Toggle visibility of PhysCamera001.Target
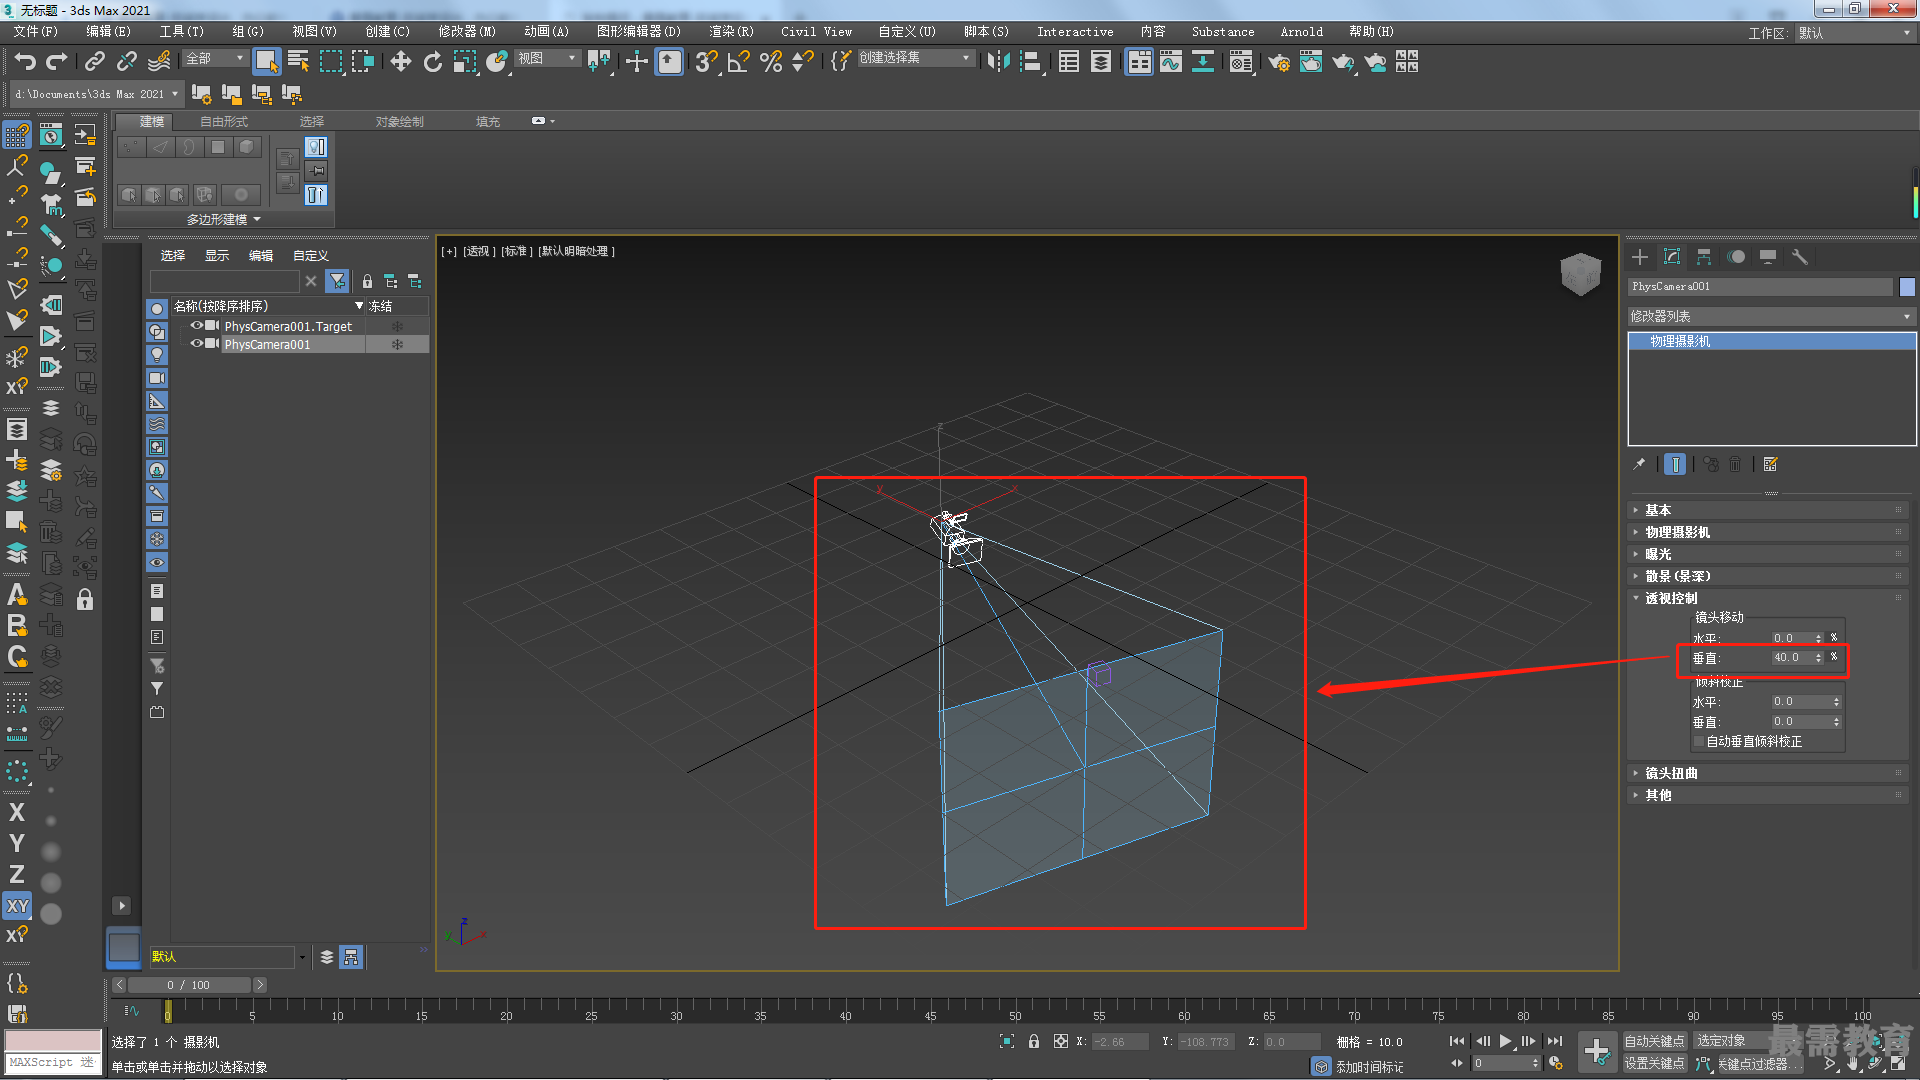 tap(197, 326)
